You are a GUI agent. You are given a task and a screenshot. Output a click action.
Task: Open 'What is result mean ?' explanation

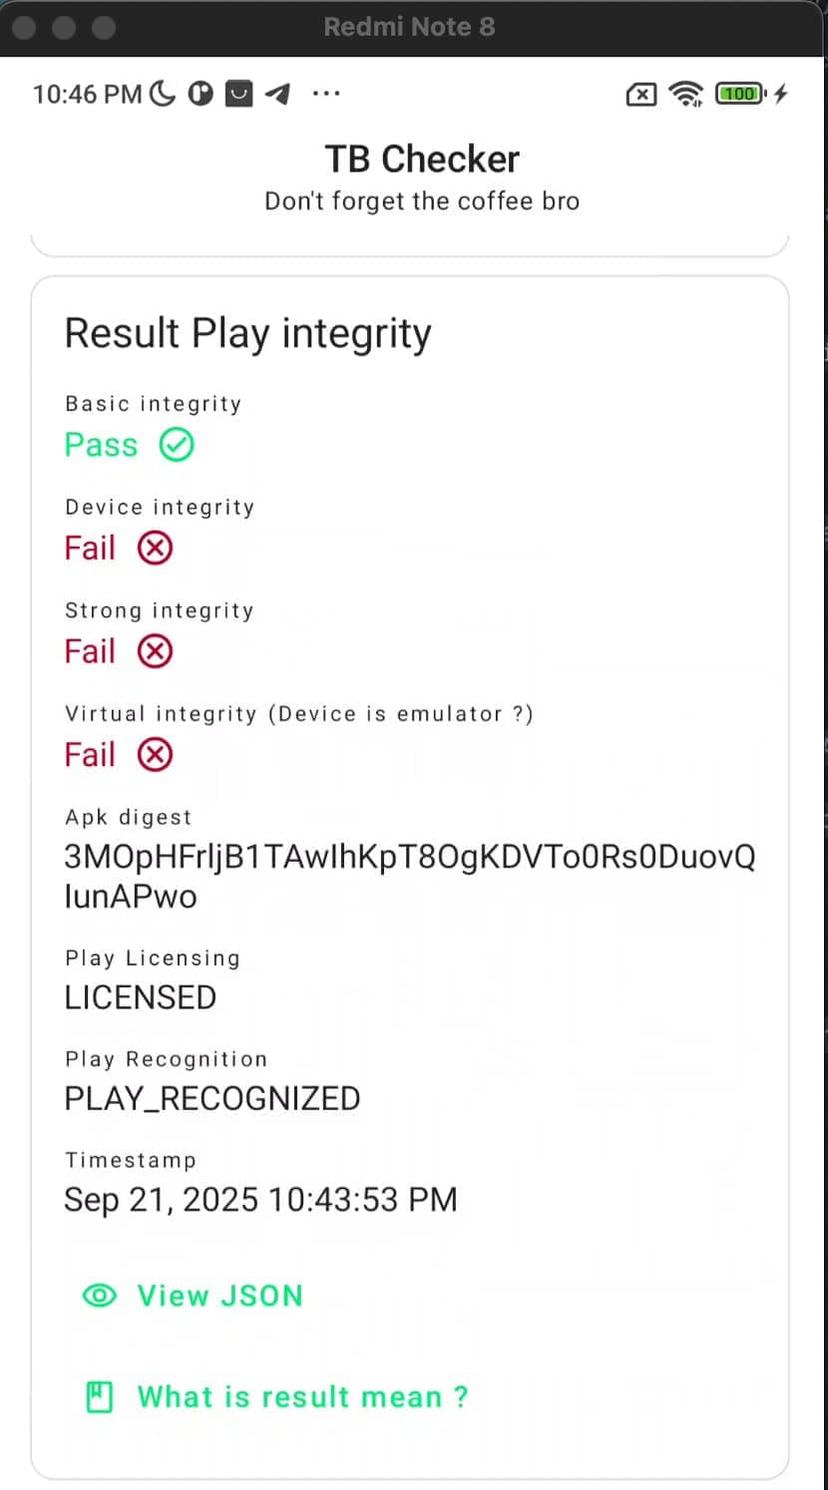pos(301,1396)
